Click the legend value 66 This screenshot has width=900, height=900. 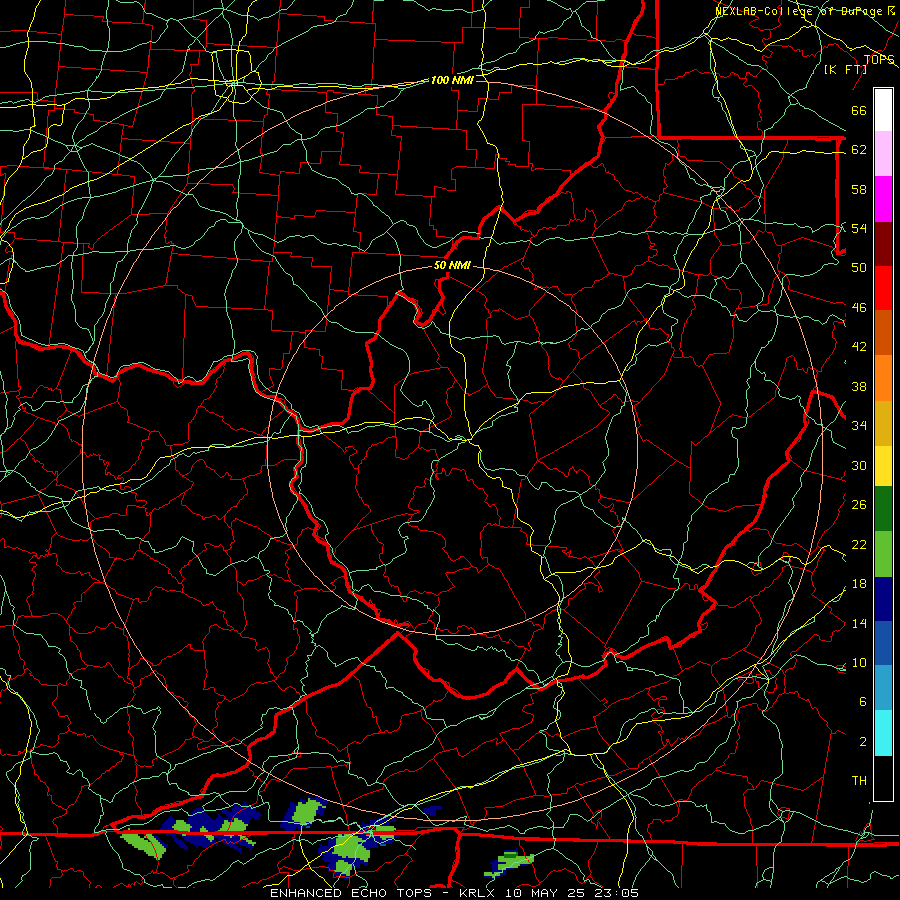coord(859,111)
